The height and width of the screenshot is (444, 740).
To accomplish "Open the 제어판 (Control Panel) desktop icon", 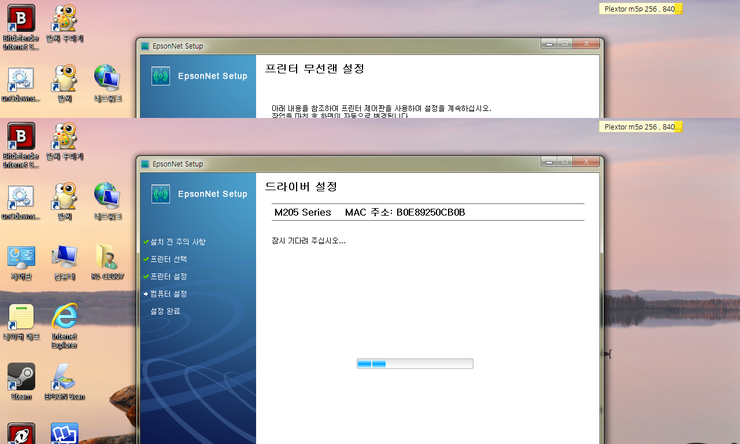I will click(x=21, y=258).
